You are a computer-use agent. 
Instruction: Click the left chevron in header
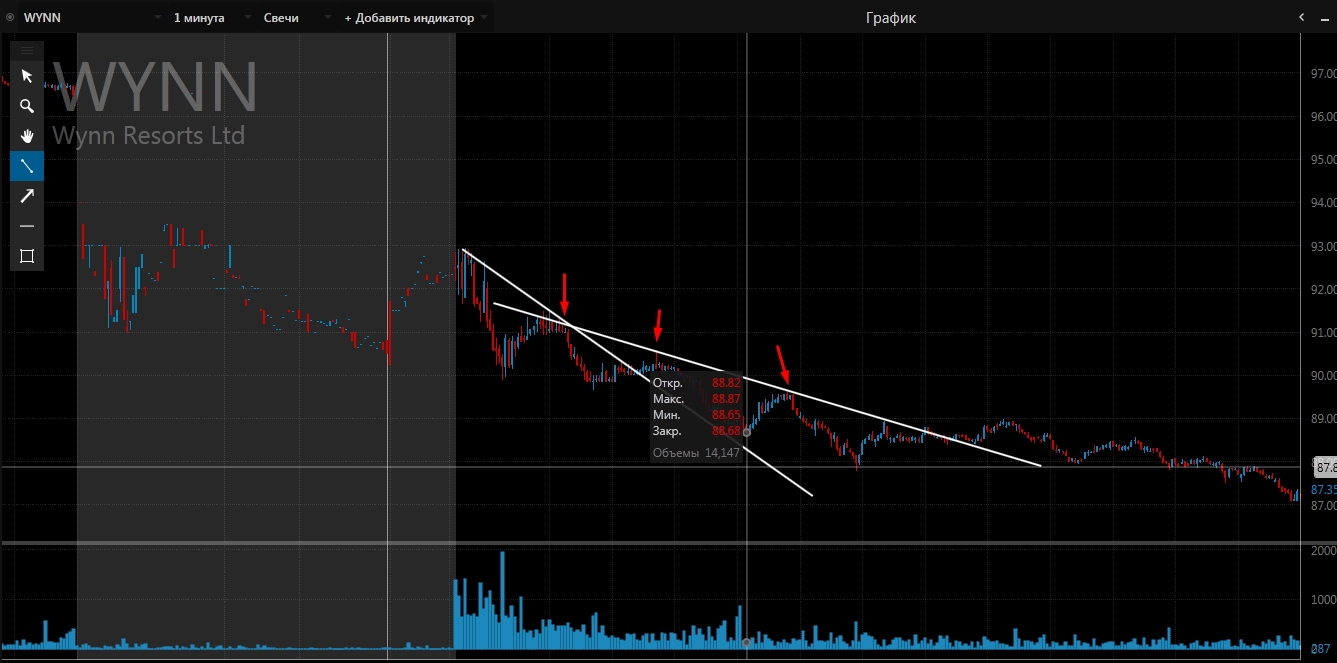click(x=1301, y=17)
